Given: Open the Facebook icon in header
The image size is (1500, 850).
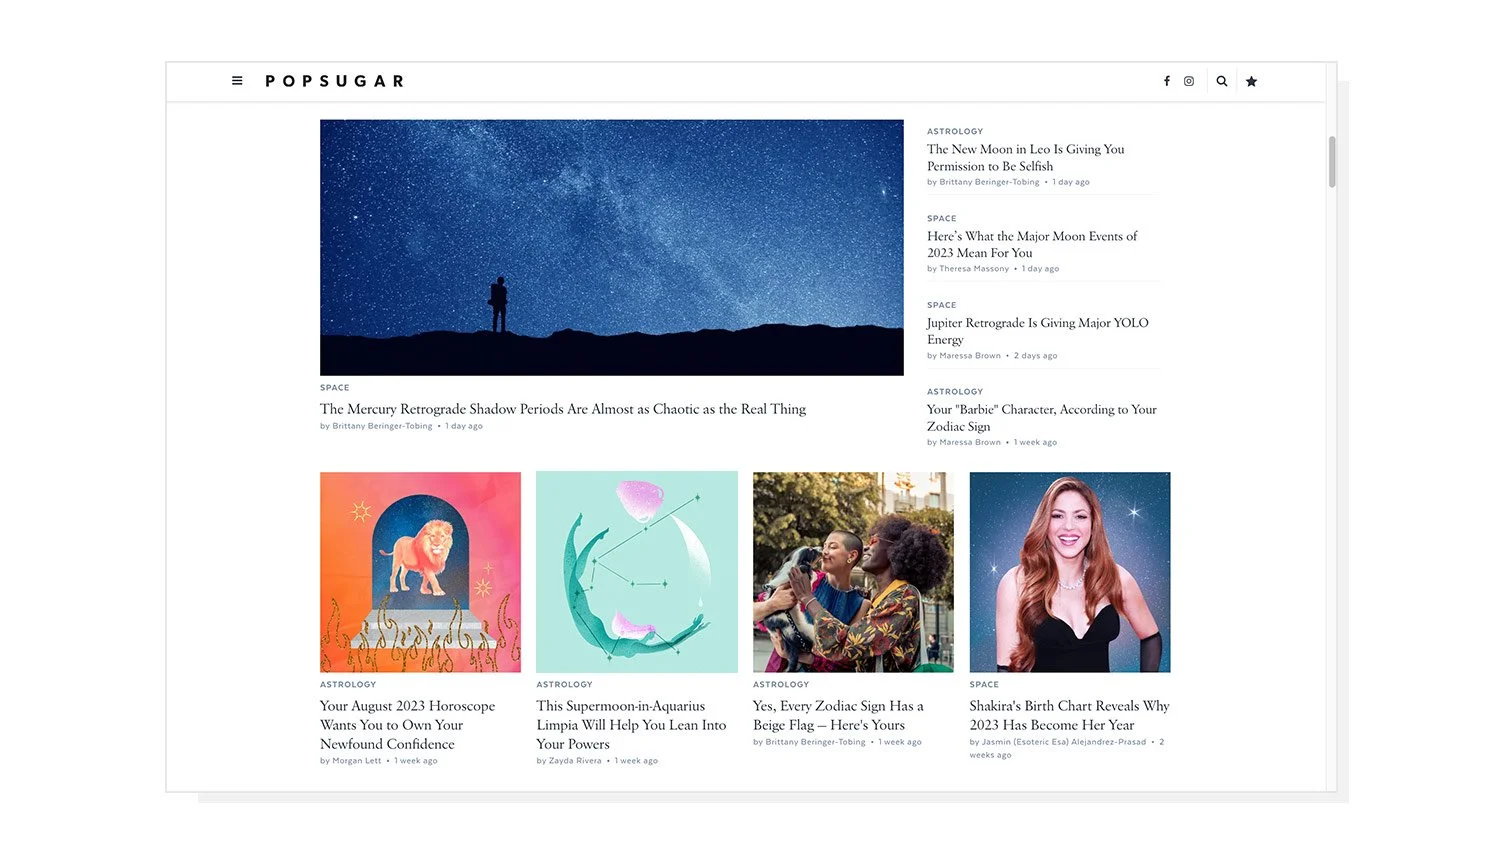Looking at the screenshot, I should click(1166, 81).
